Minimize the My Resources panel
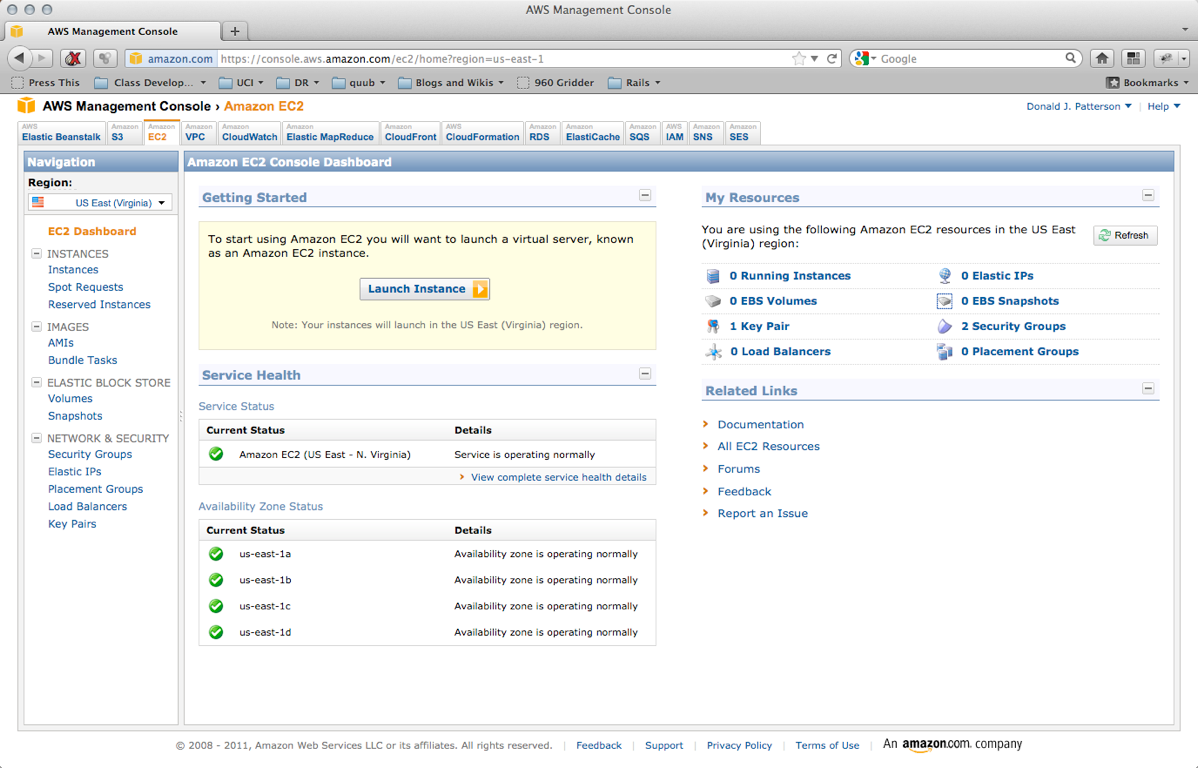This screenshot has width=1198, height=768. click(x=1148, y=196)
